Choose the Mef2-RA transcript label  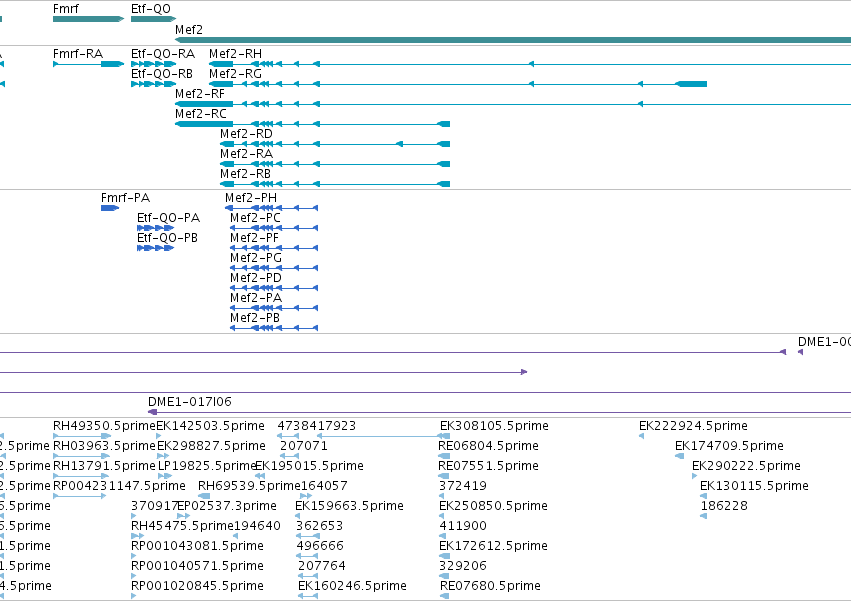(x=246, y=154)
